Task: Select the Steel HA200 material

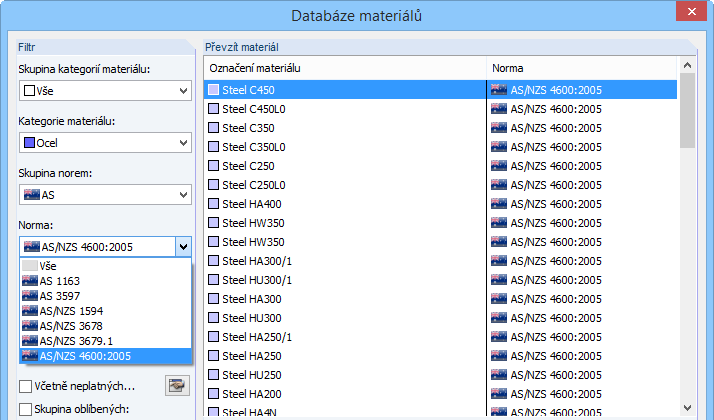Action: (x=440, y=394)
